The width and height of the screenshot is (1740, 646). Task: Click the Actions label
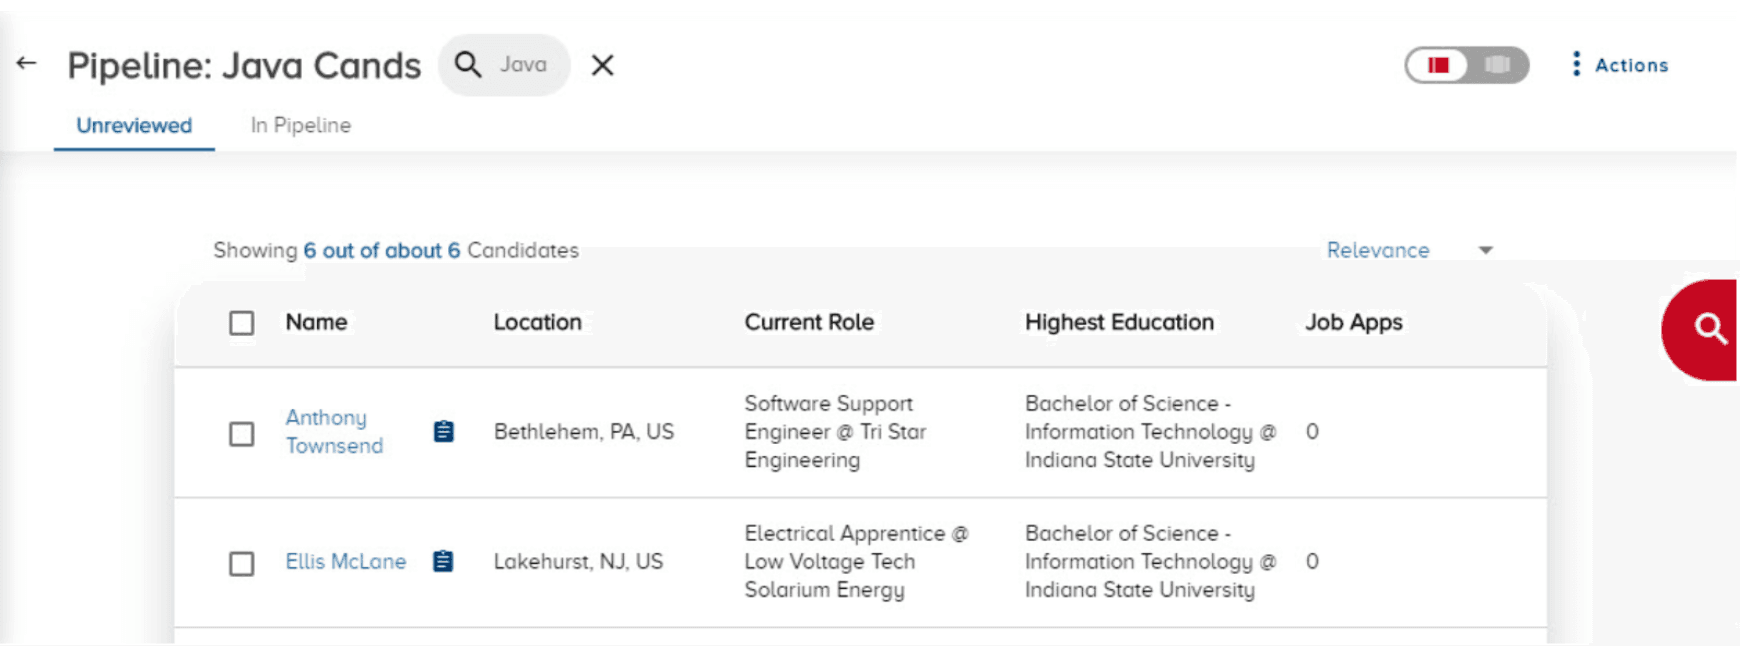tap(1631, 66)
